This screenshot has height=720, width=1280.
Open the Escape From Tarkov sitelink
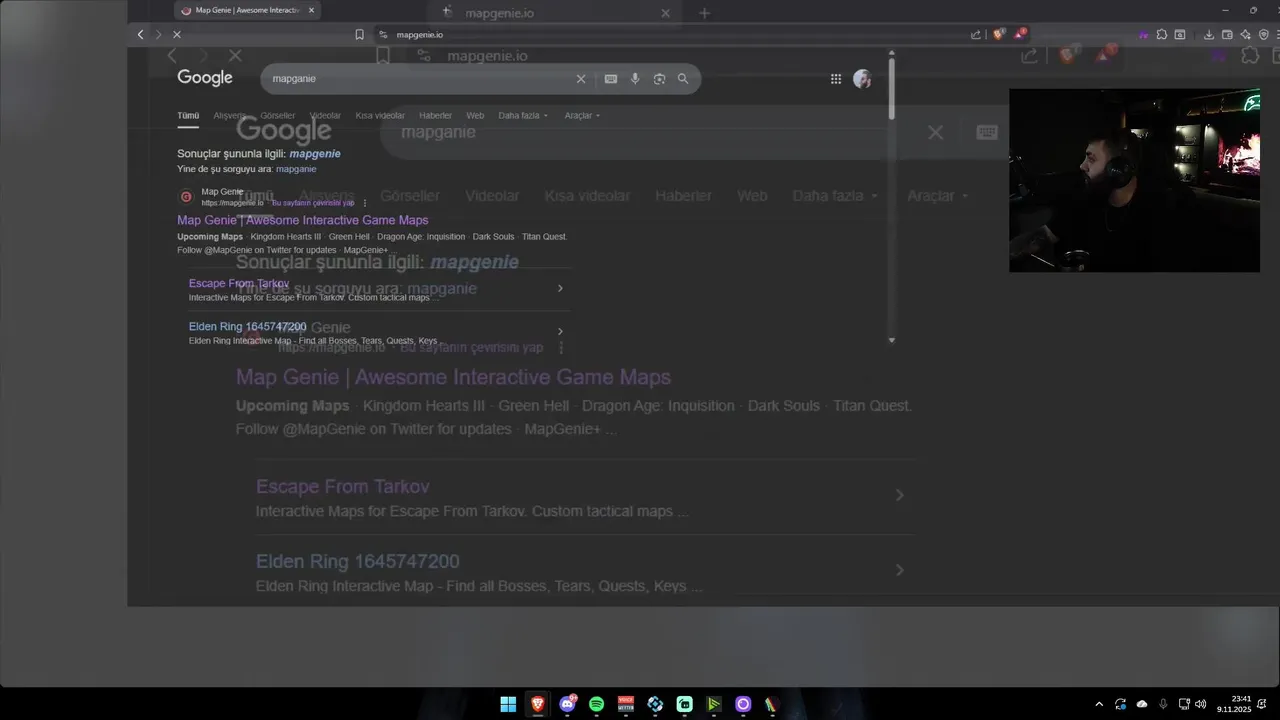239,283
